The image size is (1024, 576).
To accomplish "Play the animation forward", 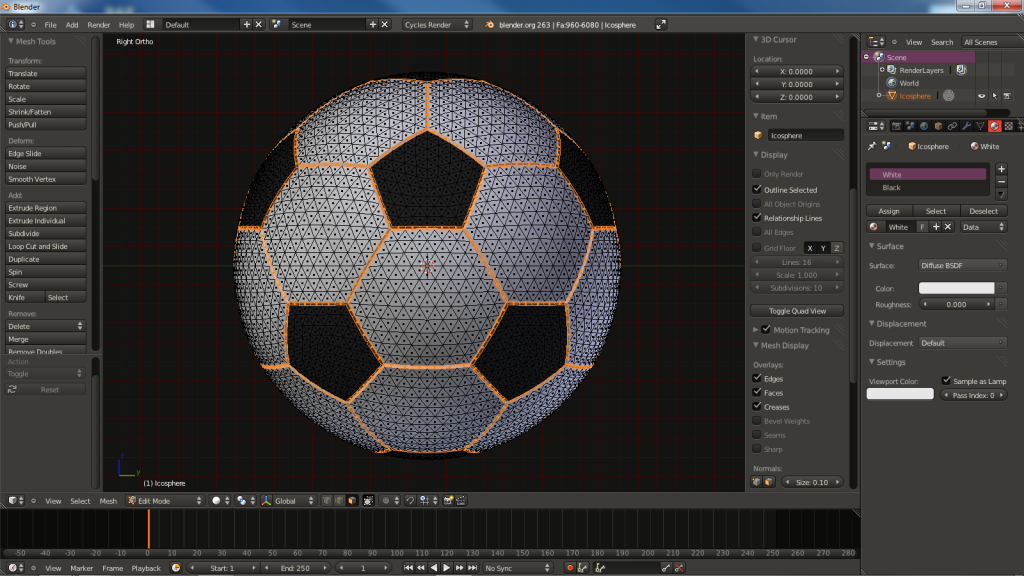I will pos(447,568).
